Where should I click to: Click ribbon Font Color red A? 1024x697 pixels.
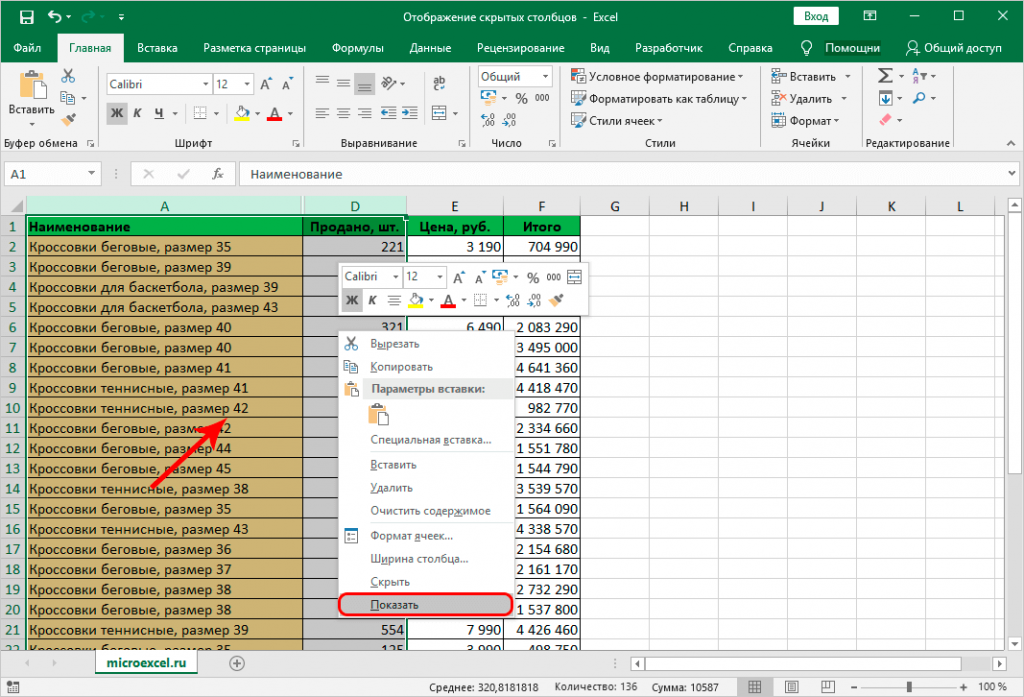[x=275, y=114]
